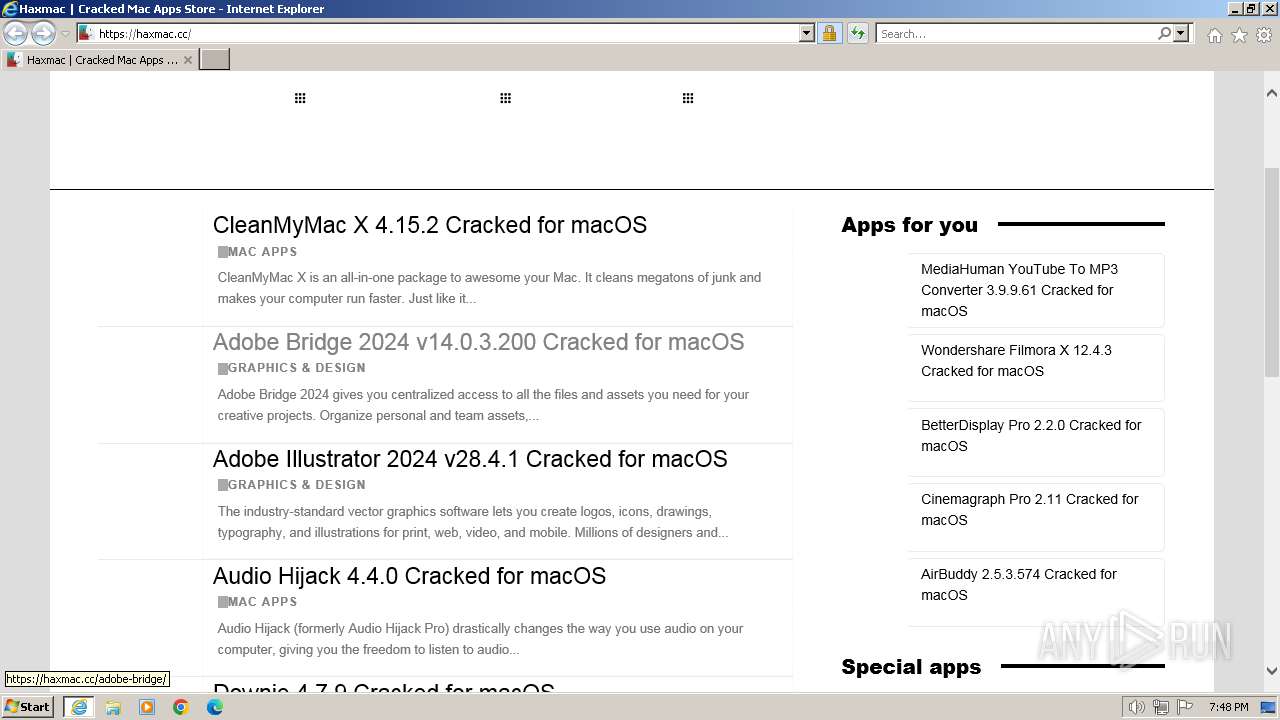Click Adobe Bridge description text
Viewport: 1280px width, 720px height.
[483, 405]
